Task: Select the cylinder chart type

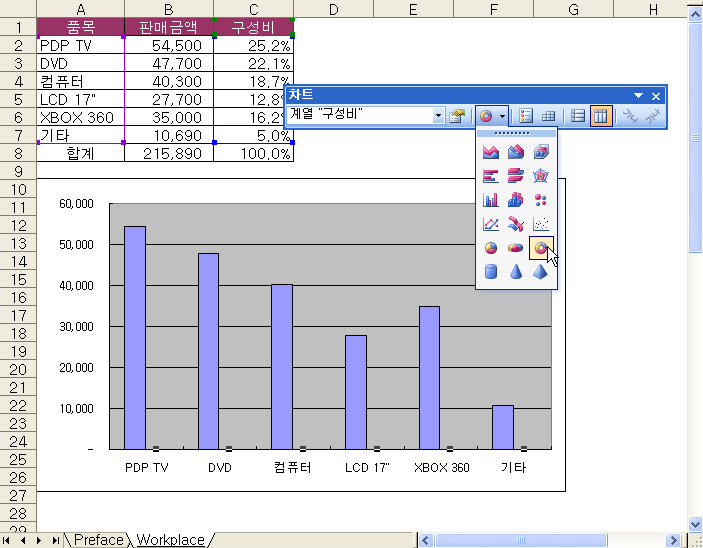Action: (491, 271)
